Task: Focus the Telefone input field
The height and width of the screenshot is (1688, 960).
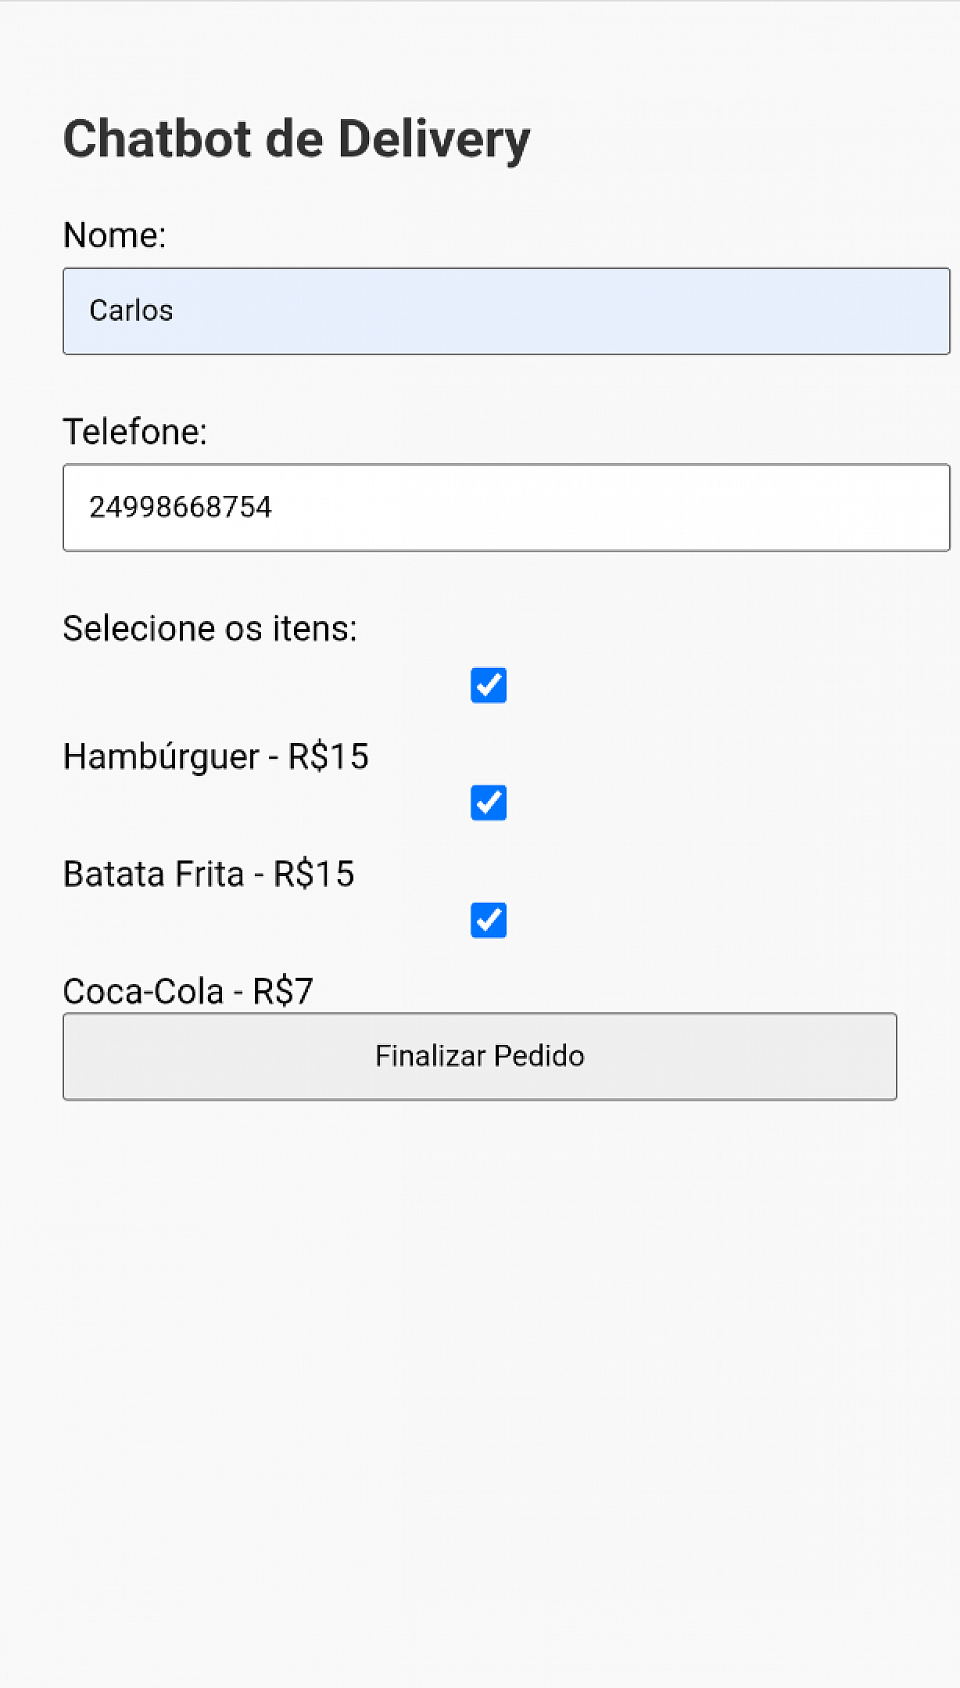Action: (x=506, y=507)
